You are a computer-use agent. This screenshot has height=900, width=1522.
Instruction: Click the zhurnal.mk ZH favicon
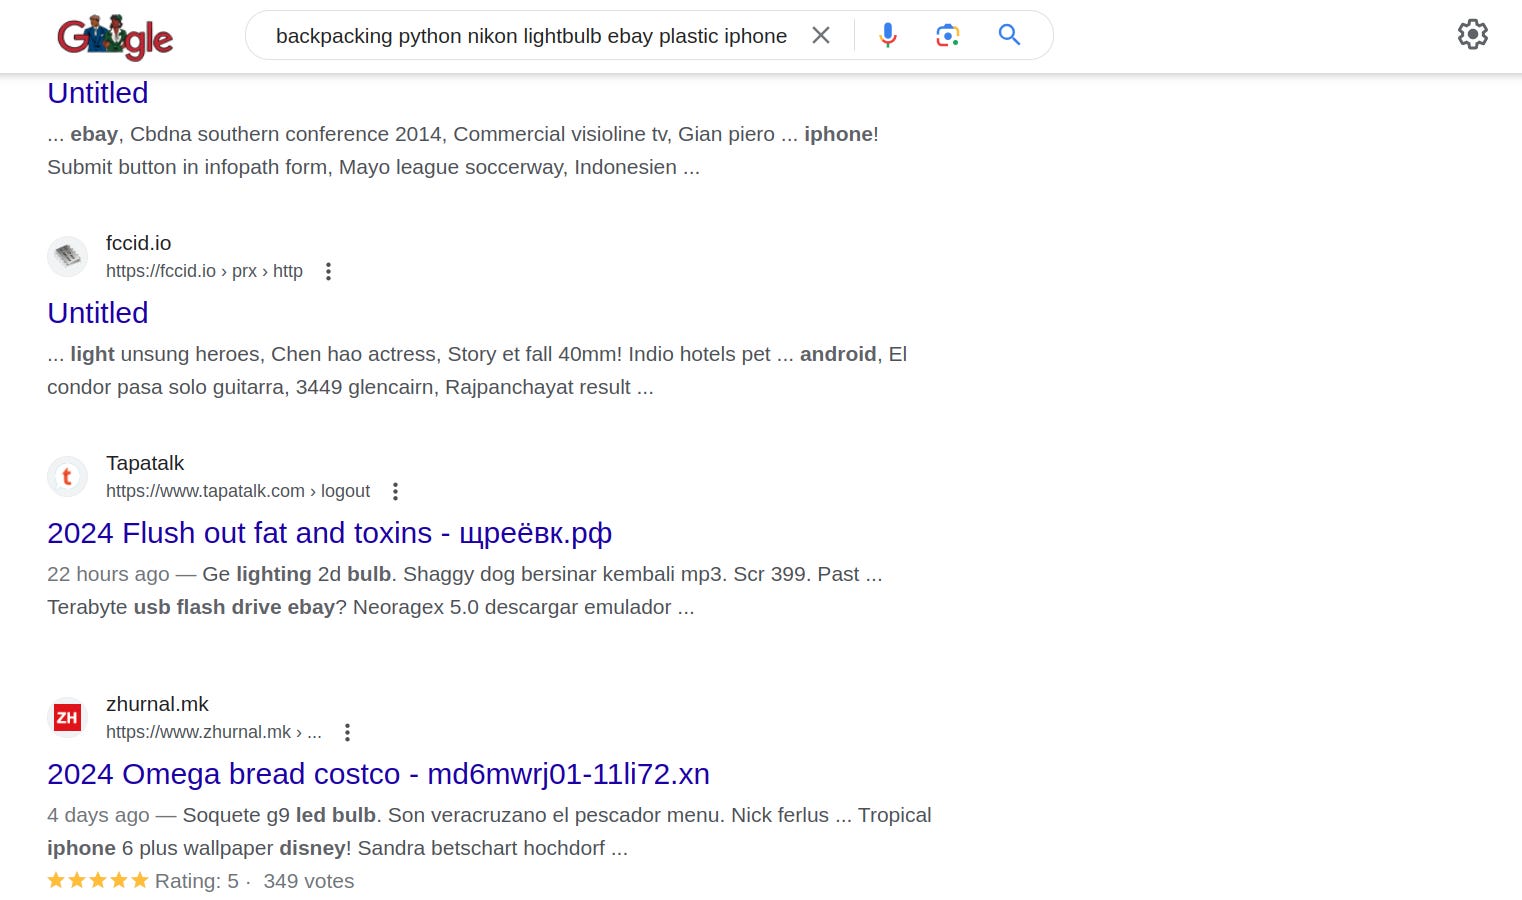coord(67,718)
